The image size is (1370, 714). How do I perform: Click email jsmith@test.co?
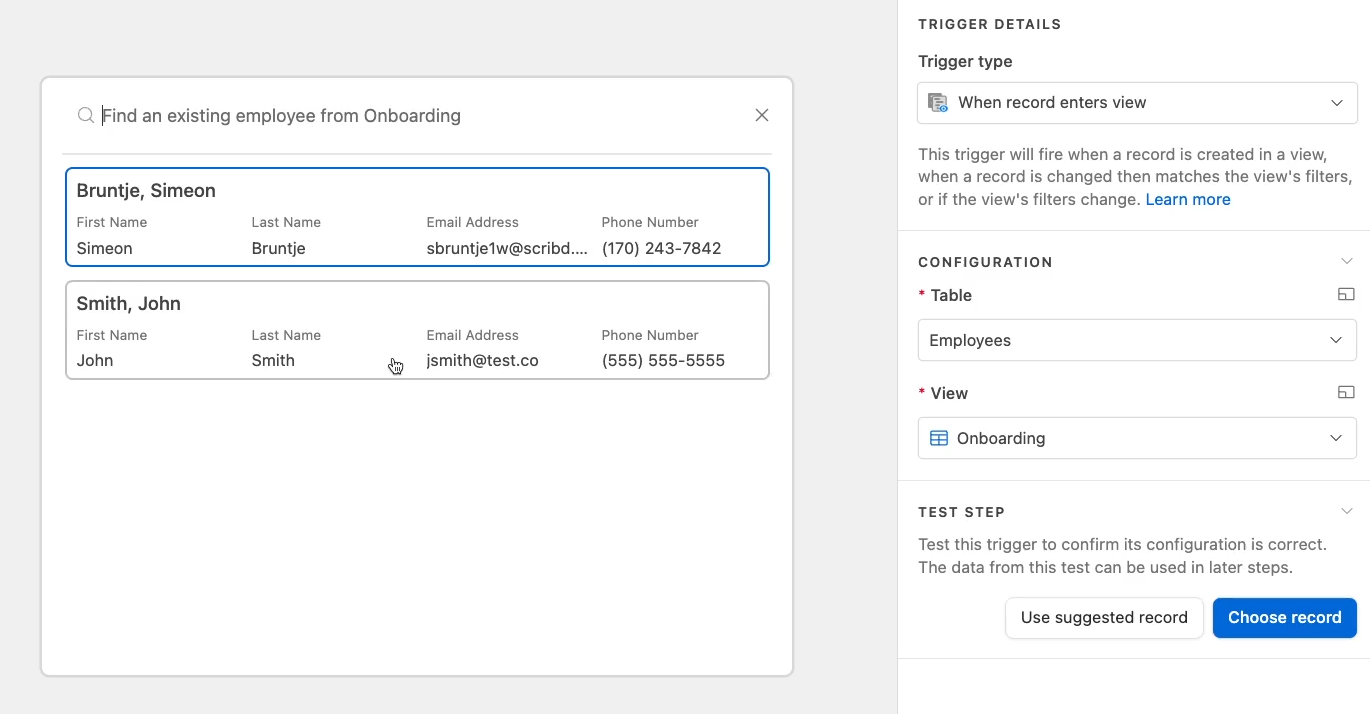click(482, 361)
